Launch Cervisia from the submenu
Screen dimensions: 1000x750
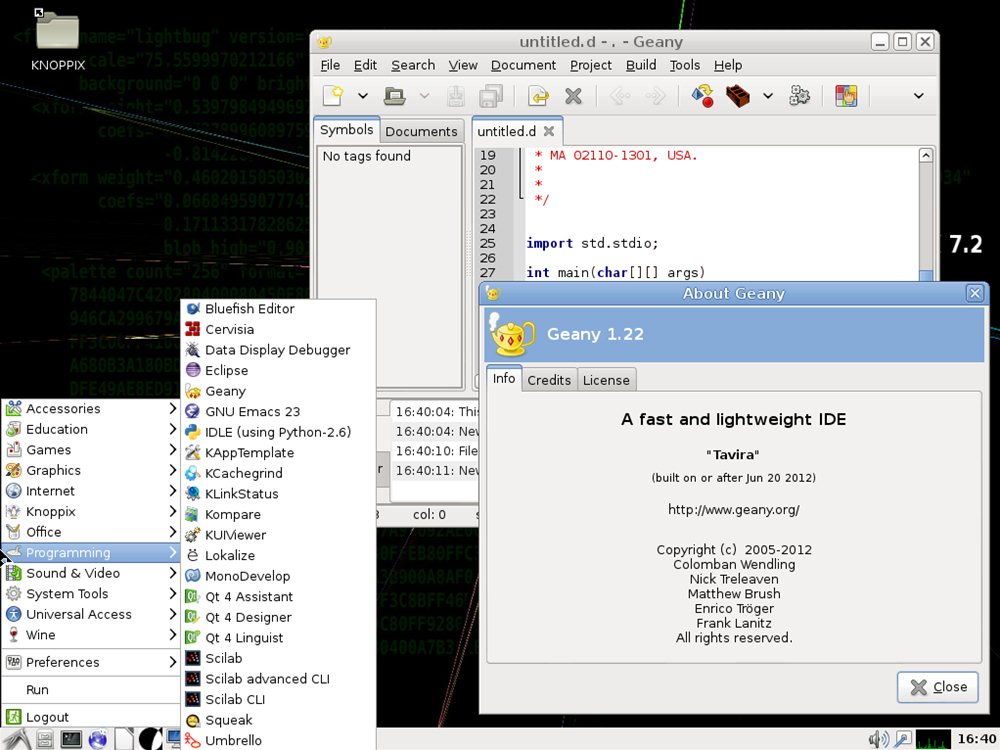pos(279,329)
